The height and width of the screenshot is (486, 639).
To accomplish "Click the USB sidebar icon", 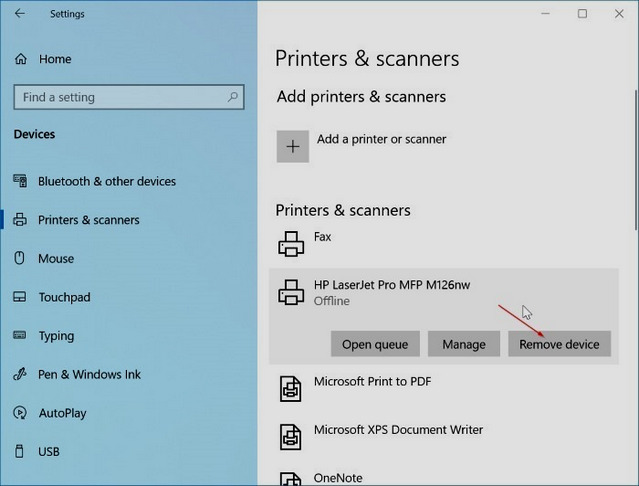I will tap(19, 451).
